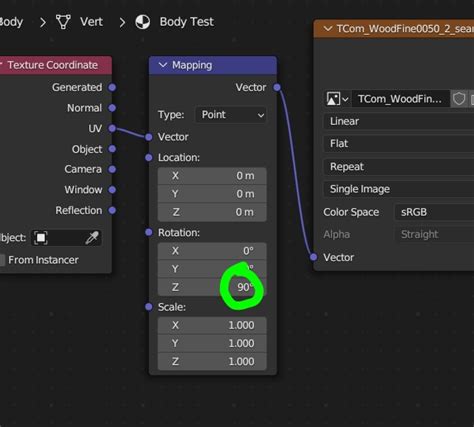This screenshot has height=427, width=474.
Task: Click Body Test in the breadcrumb
Action: pos(186,22)
